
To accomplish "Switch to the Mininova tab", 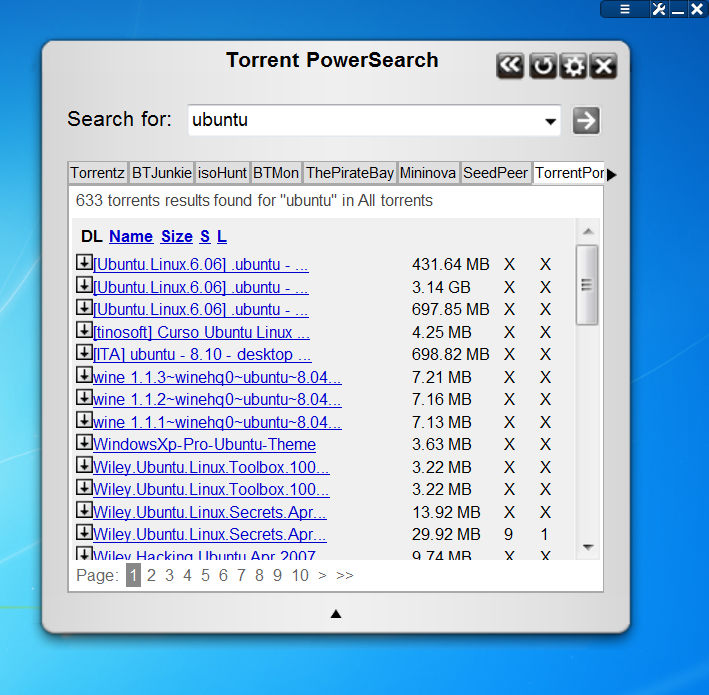I will coord(428,173).
